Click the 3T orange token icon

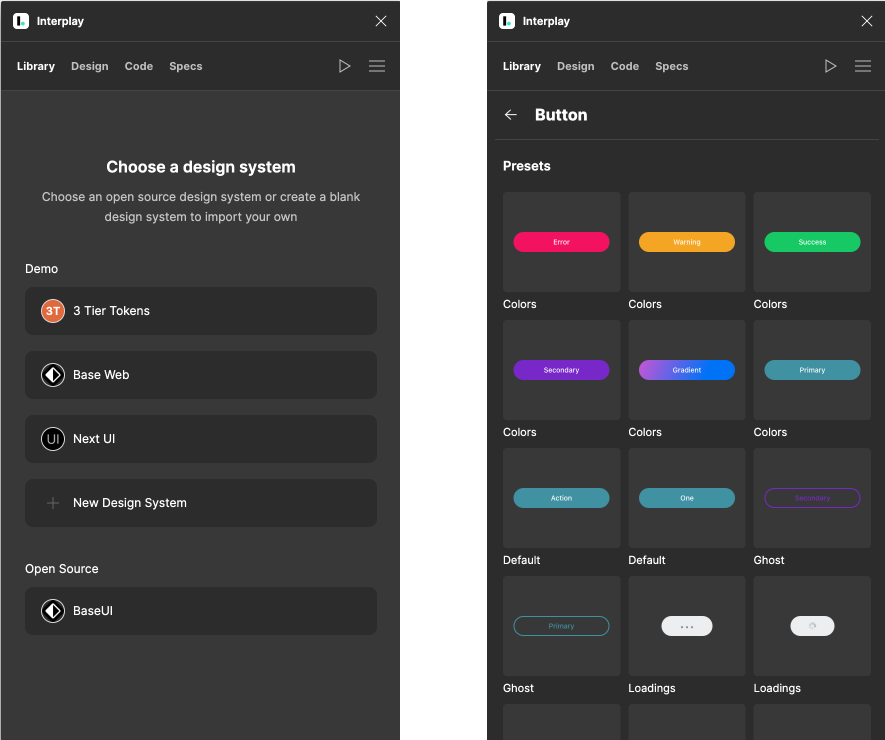pos(53,311)
